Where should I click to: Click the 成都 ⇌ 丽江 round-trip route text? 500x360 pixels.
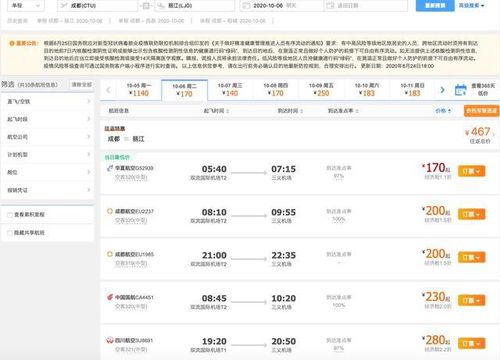click(x=126, y=139)
